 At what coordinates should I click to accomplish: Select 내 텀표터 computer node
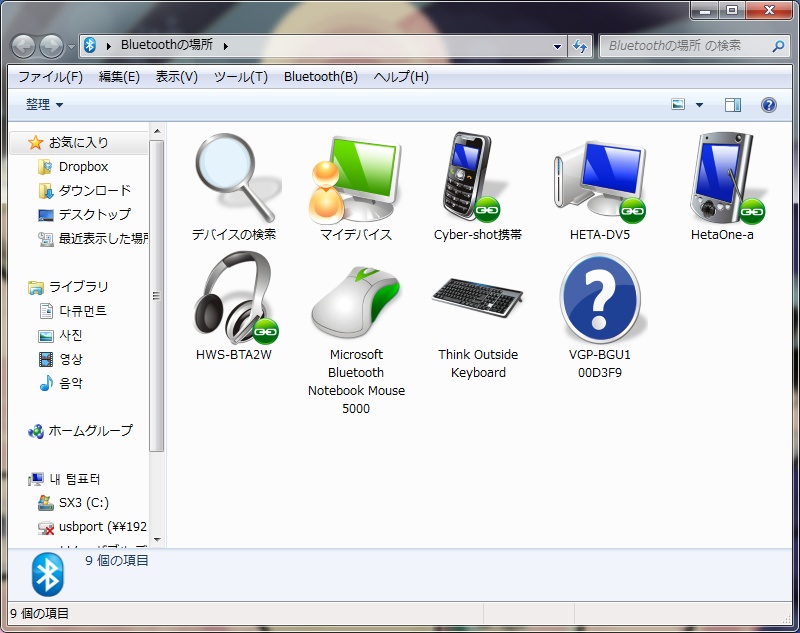coord(64,479)
